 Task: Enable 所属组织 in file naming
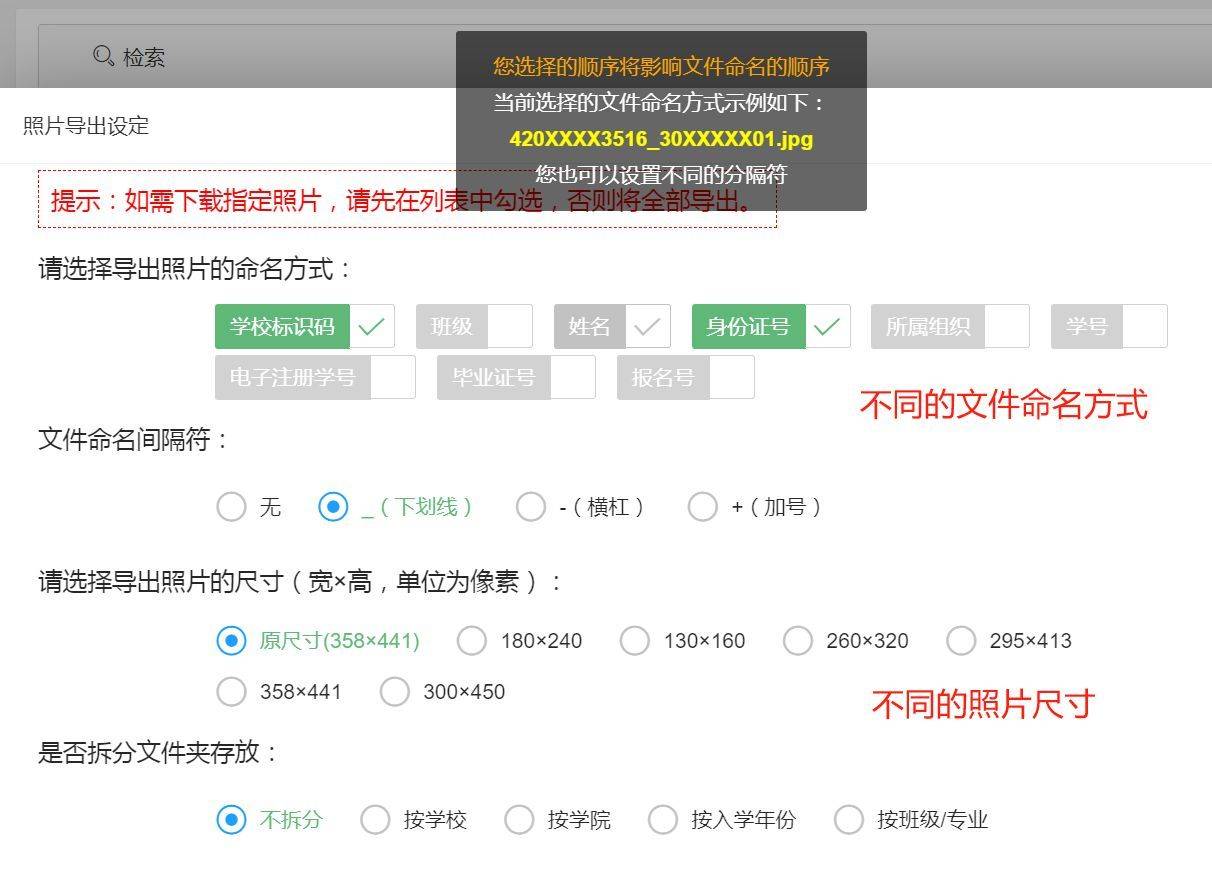(1007, 326)
